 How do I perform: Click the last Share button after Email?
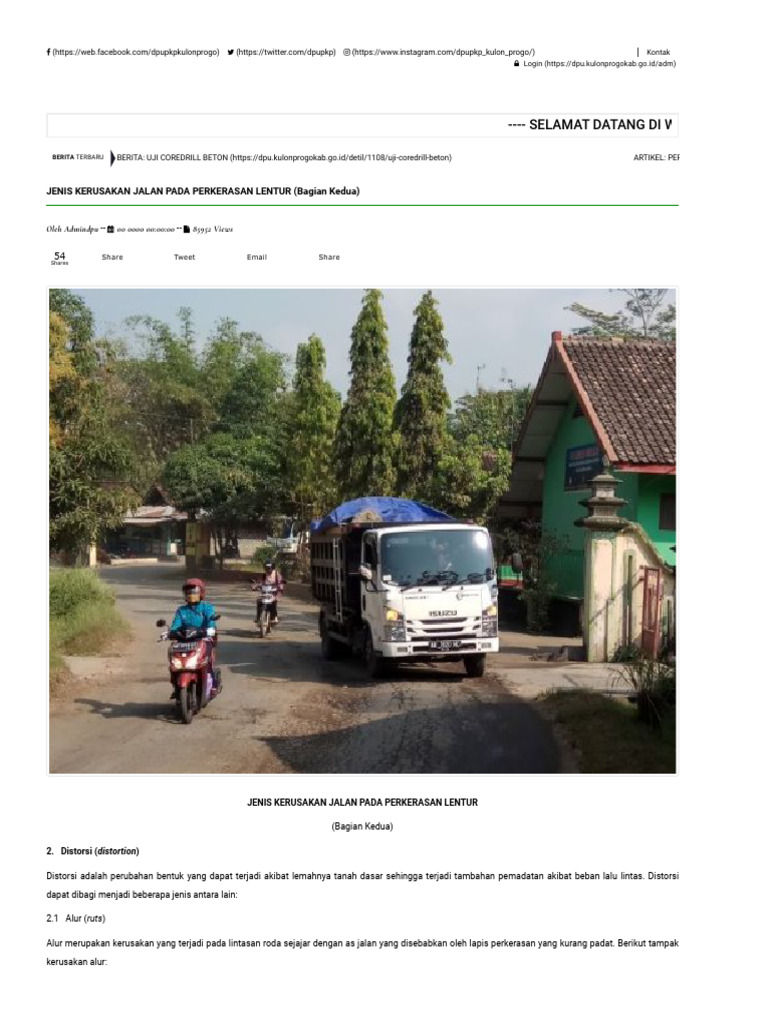click(329, 257)
